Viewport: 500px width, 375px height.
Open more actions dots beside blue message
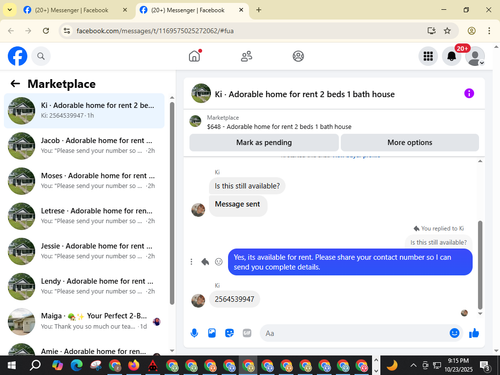point(191,262)
